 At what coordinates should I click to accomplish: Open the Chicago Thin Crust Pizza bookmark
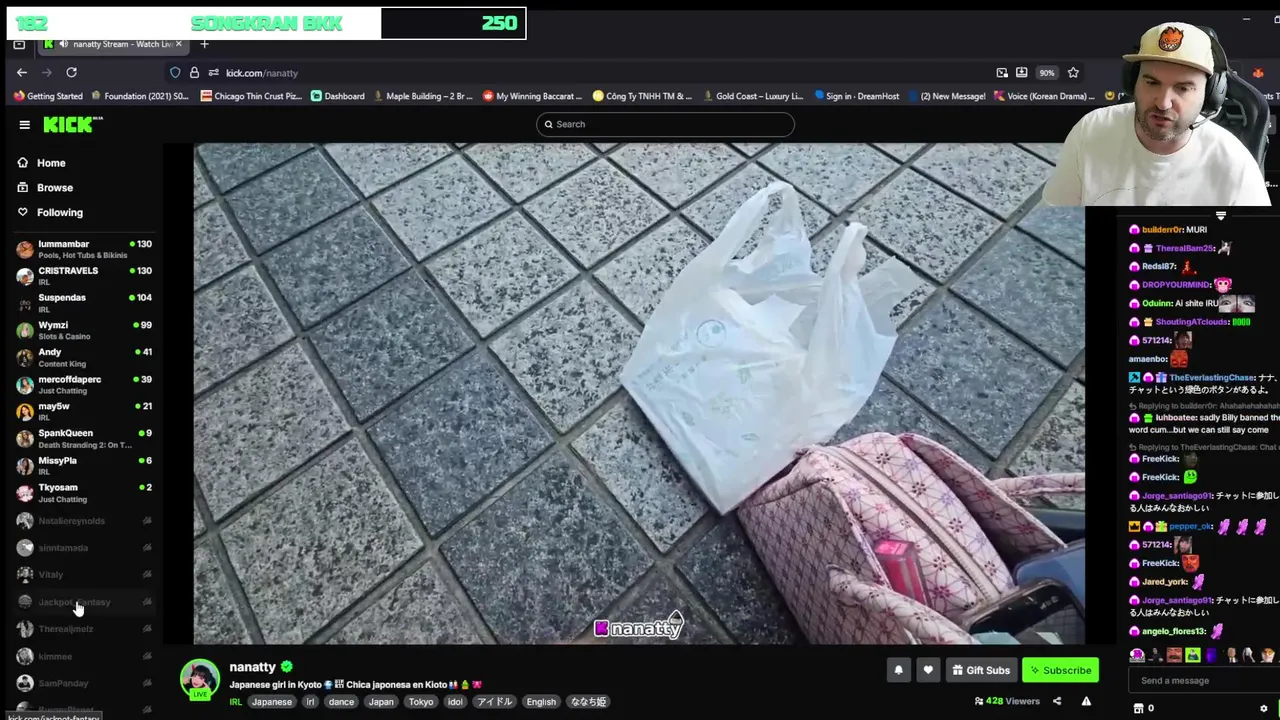[x=251, y=96]
